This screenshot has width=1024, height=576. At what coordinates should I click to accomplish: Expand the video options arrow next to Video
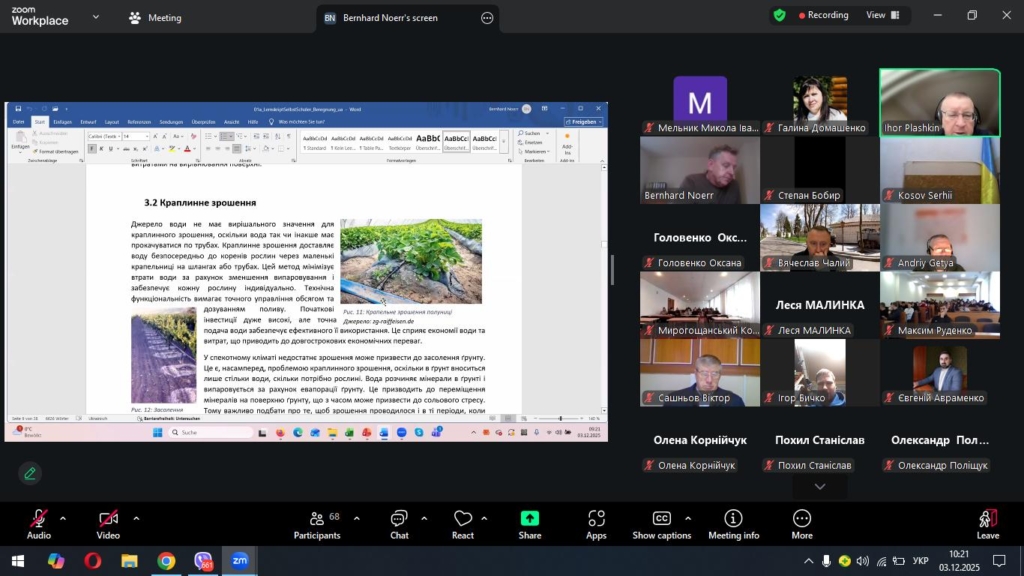tap(136, 518)
